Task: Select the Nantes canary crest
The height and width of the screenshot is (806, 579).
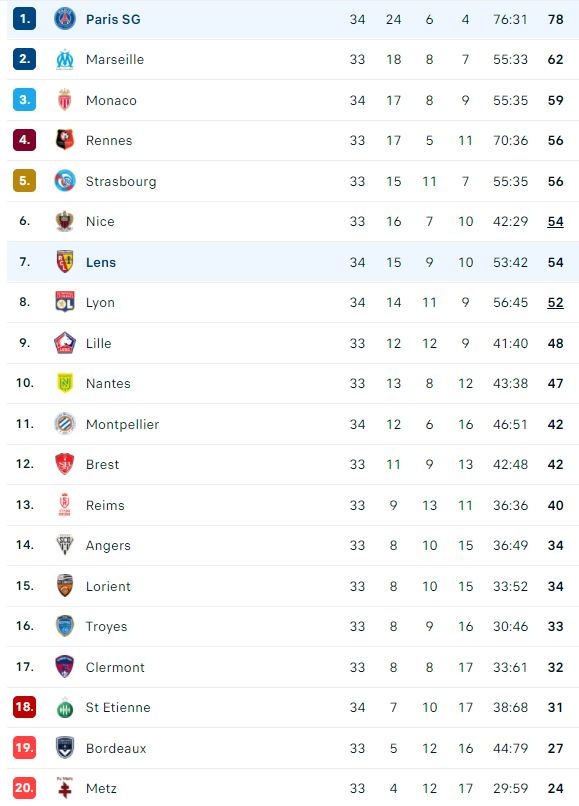Action: (x=65, y=383)
